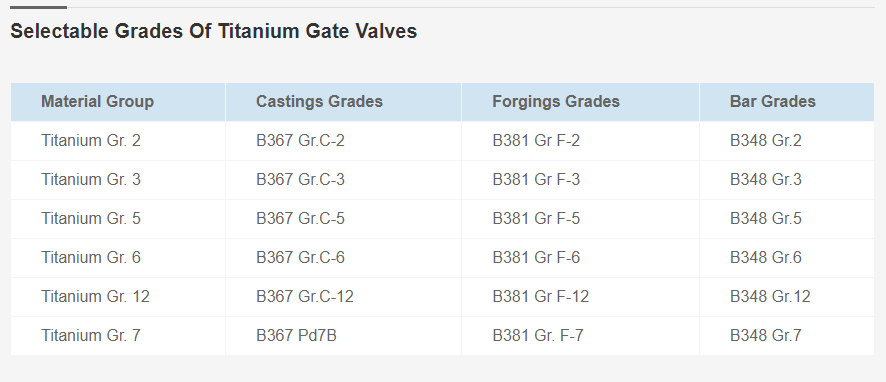
Task: Click the Bar Grades column header
Action: [x=787, y=102]
